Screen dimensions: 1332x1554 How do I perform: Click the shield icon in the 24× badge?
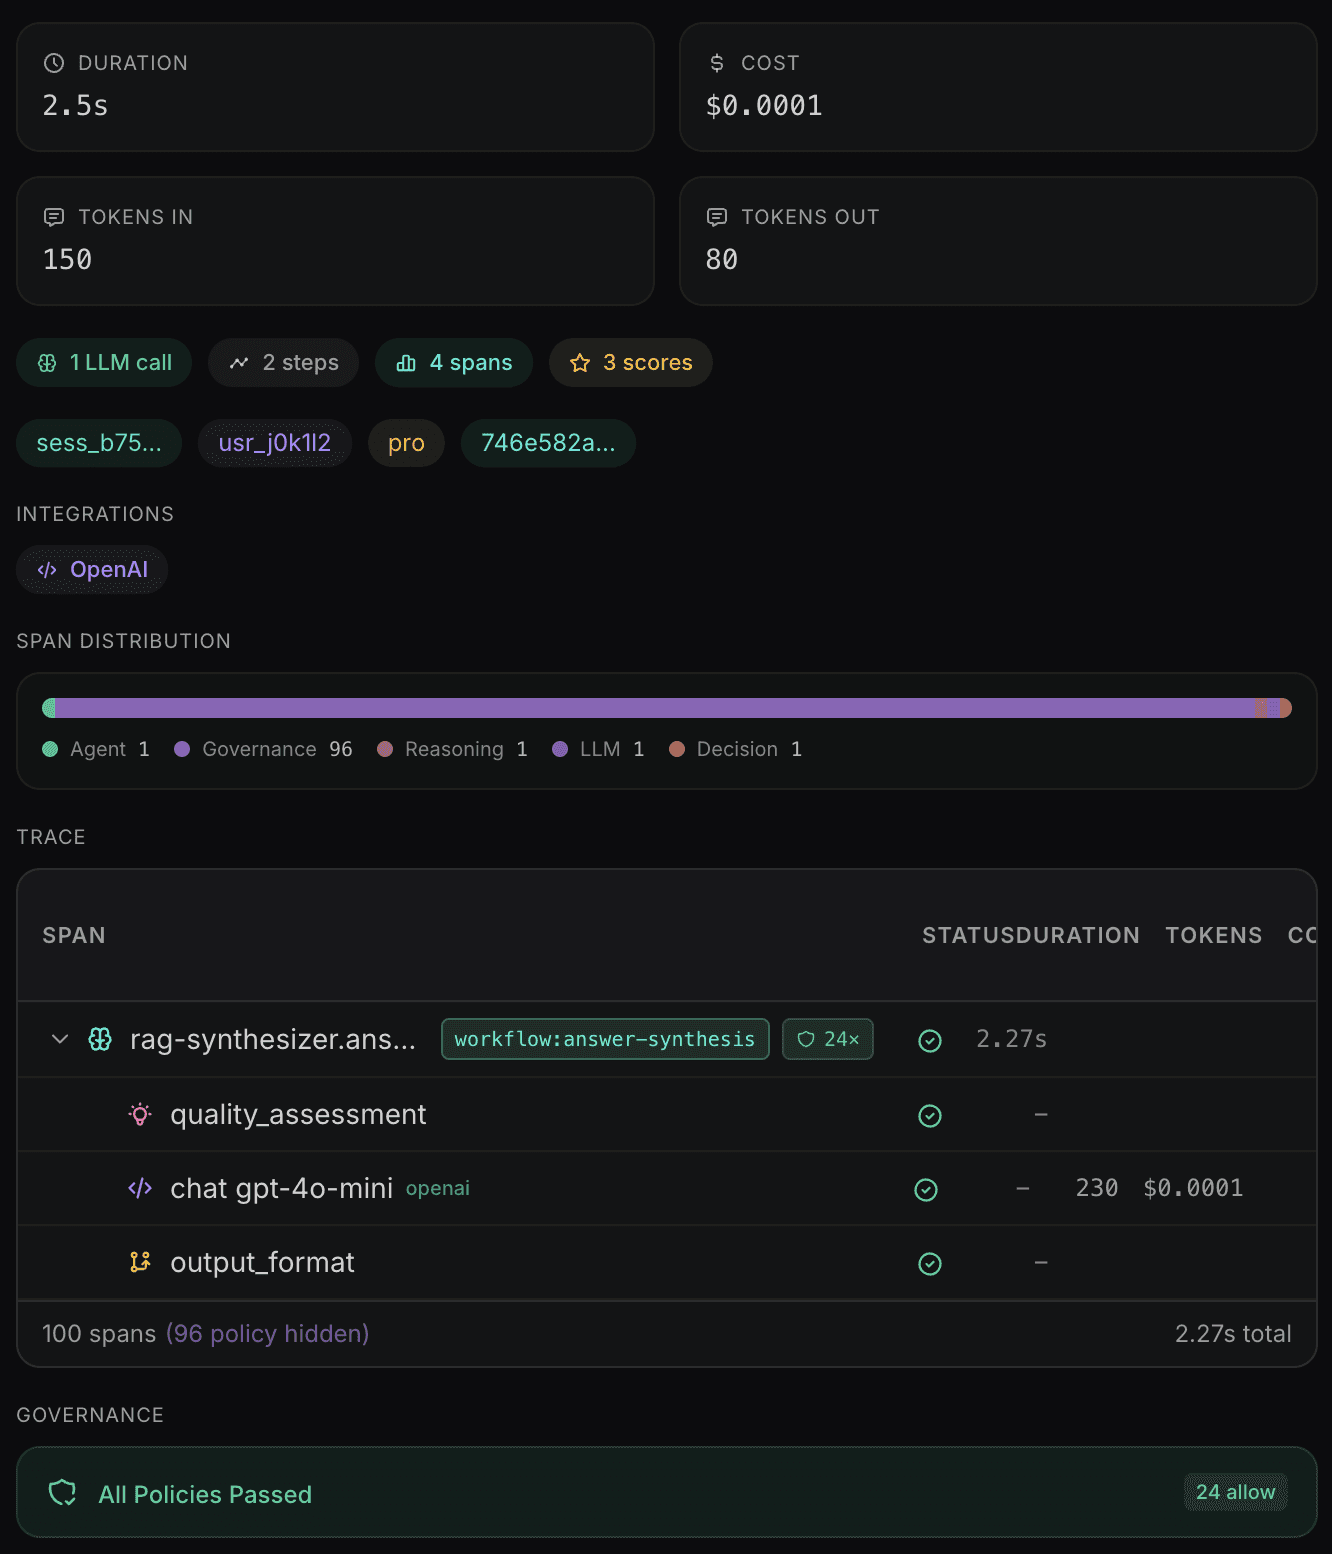pos(806,1039)
